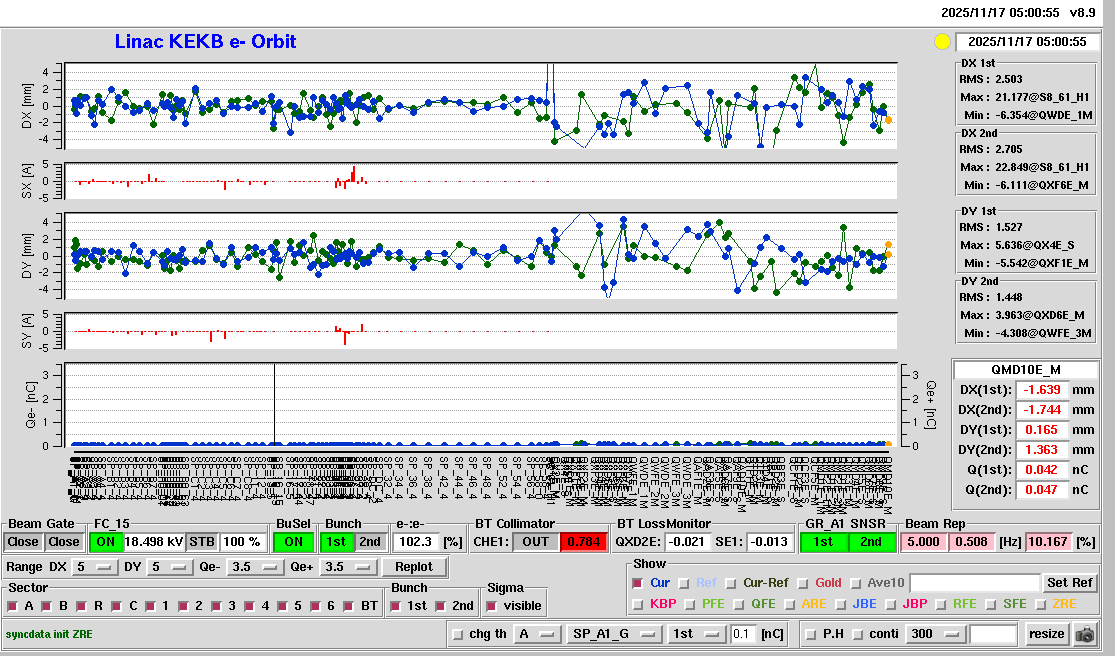Viewport: 1115px width, 656px height.
Task: Click the yellow status indicator circle
Action: pyautogui.click(x=941, y=42)
